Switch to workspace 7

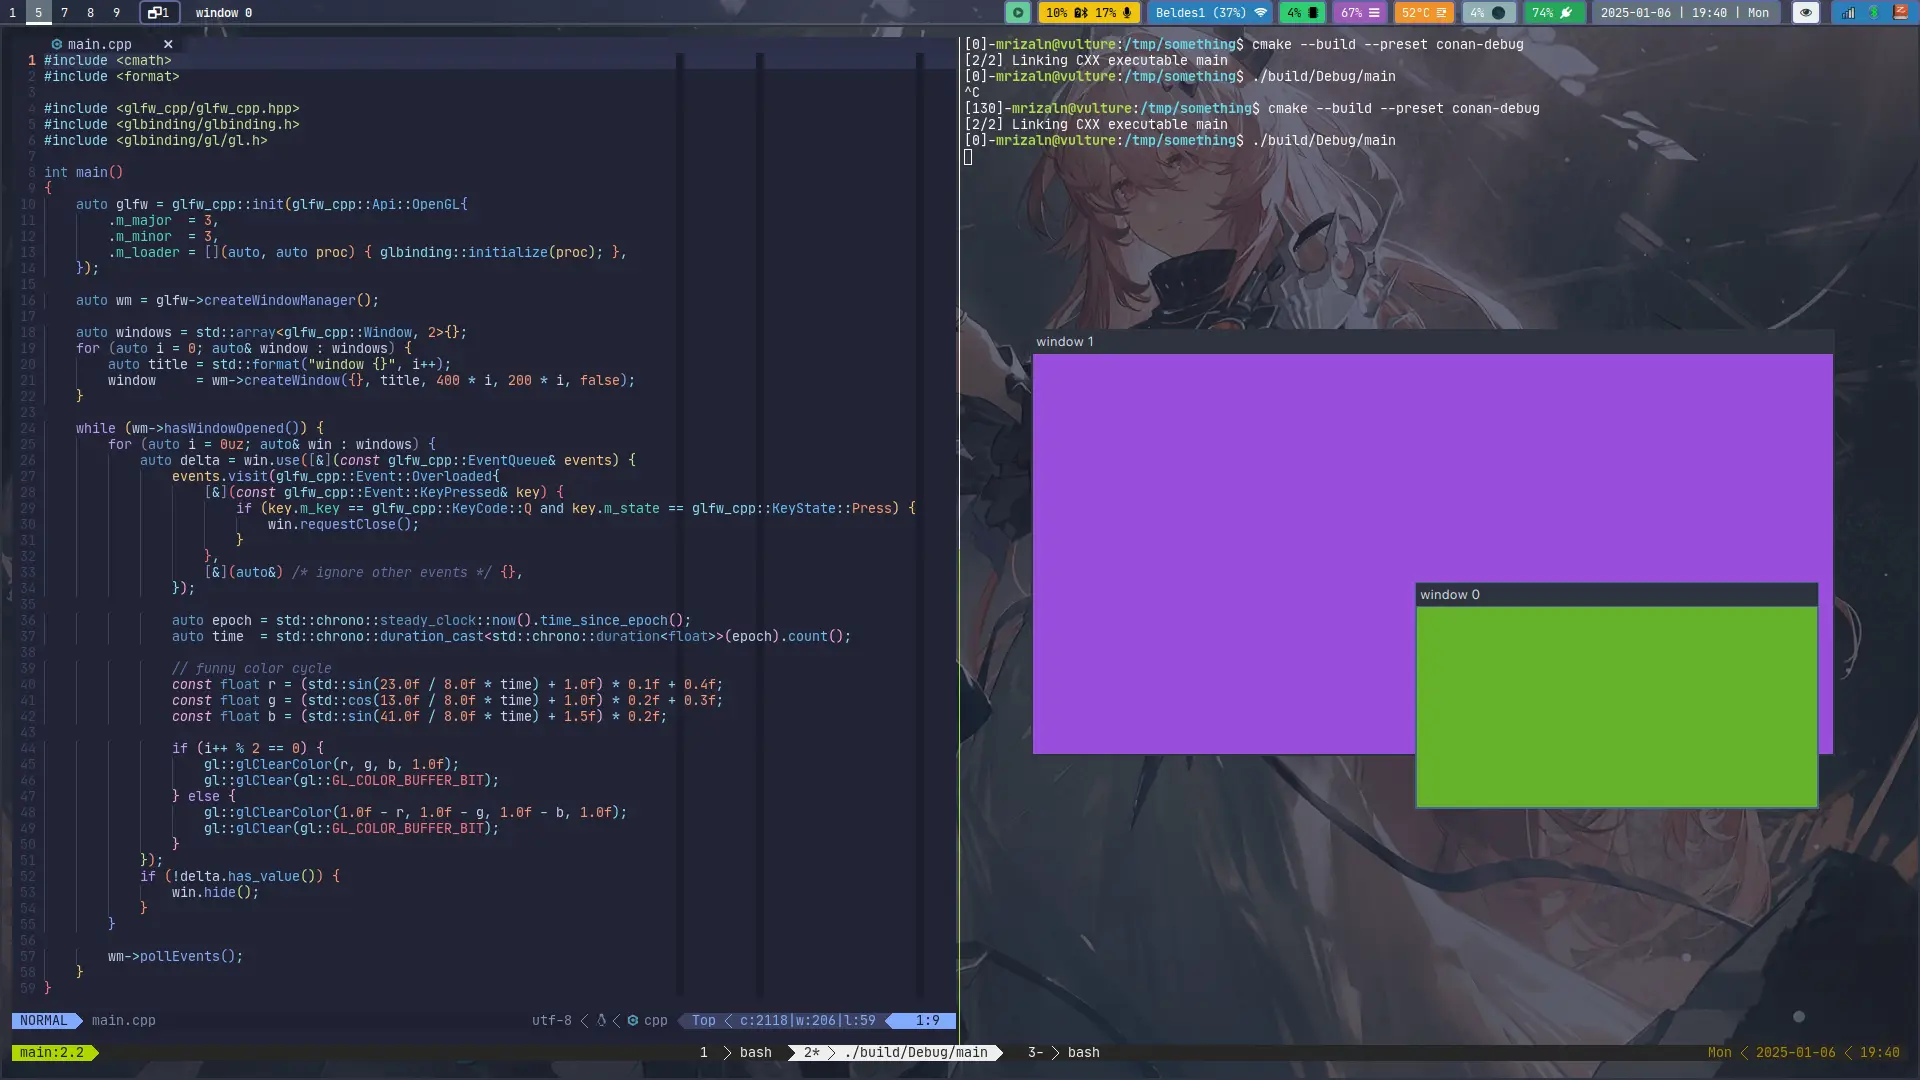(64, 13)
